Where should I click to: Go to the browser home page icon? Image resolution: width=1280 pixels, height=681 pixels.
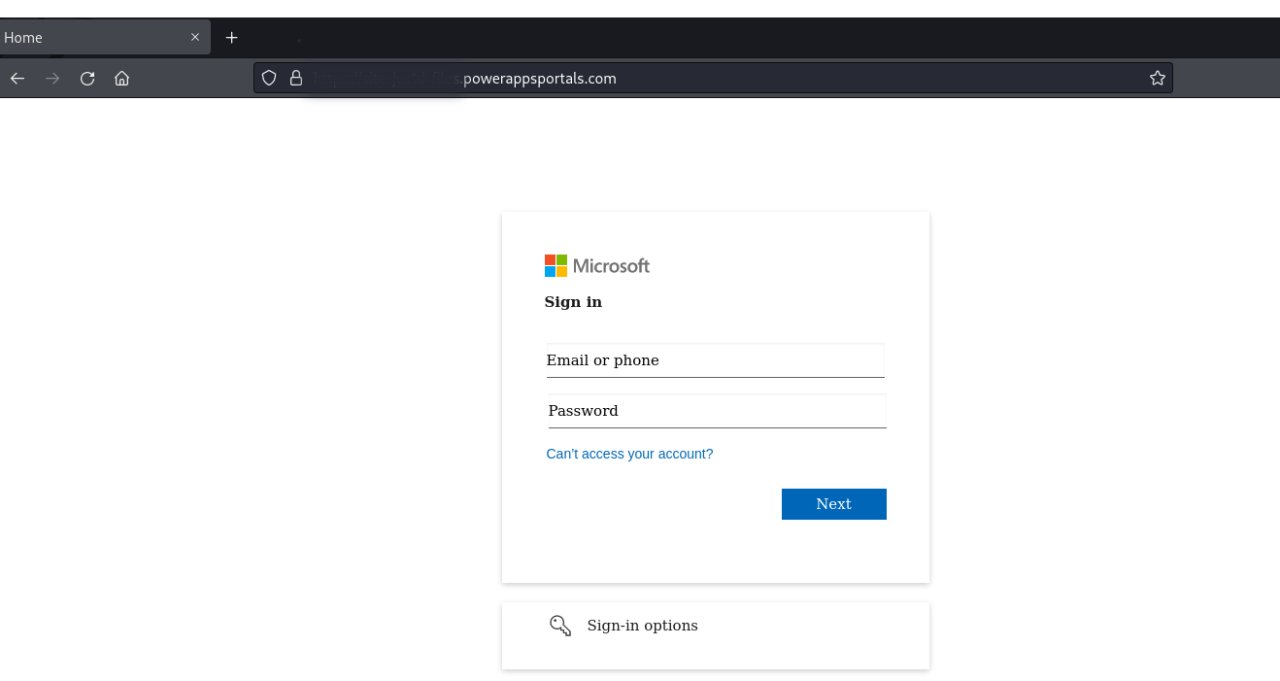tap(122, 78)
